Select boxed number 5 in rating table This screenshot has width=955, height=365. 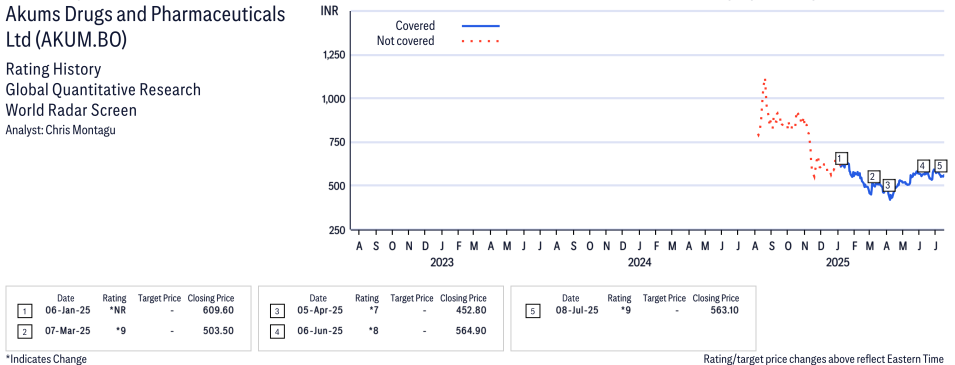tap(532, 311)
